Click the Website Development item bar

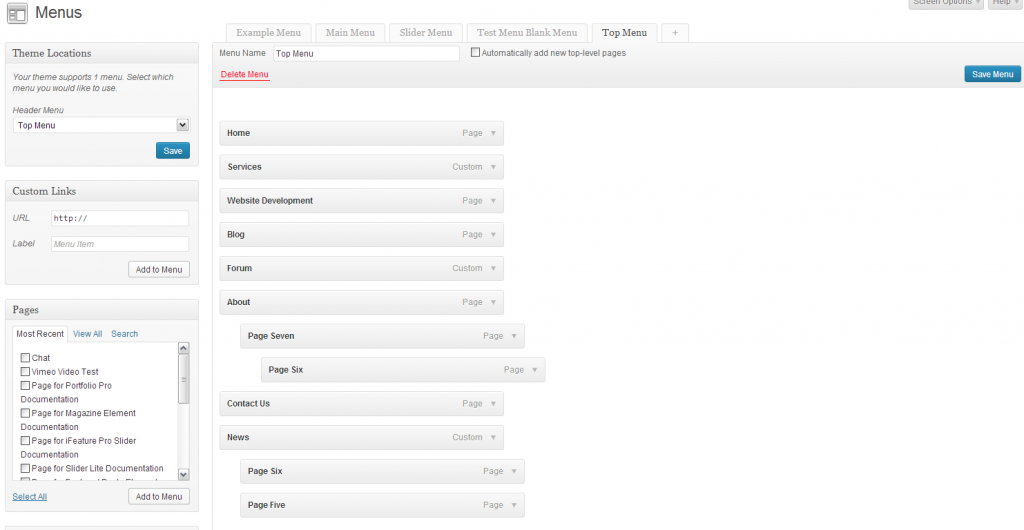361,201
